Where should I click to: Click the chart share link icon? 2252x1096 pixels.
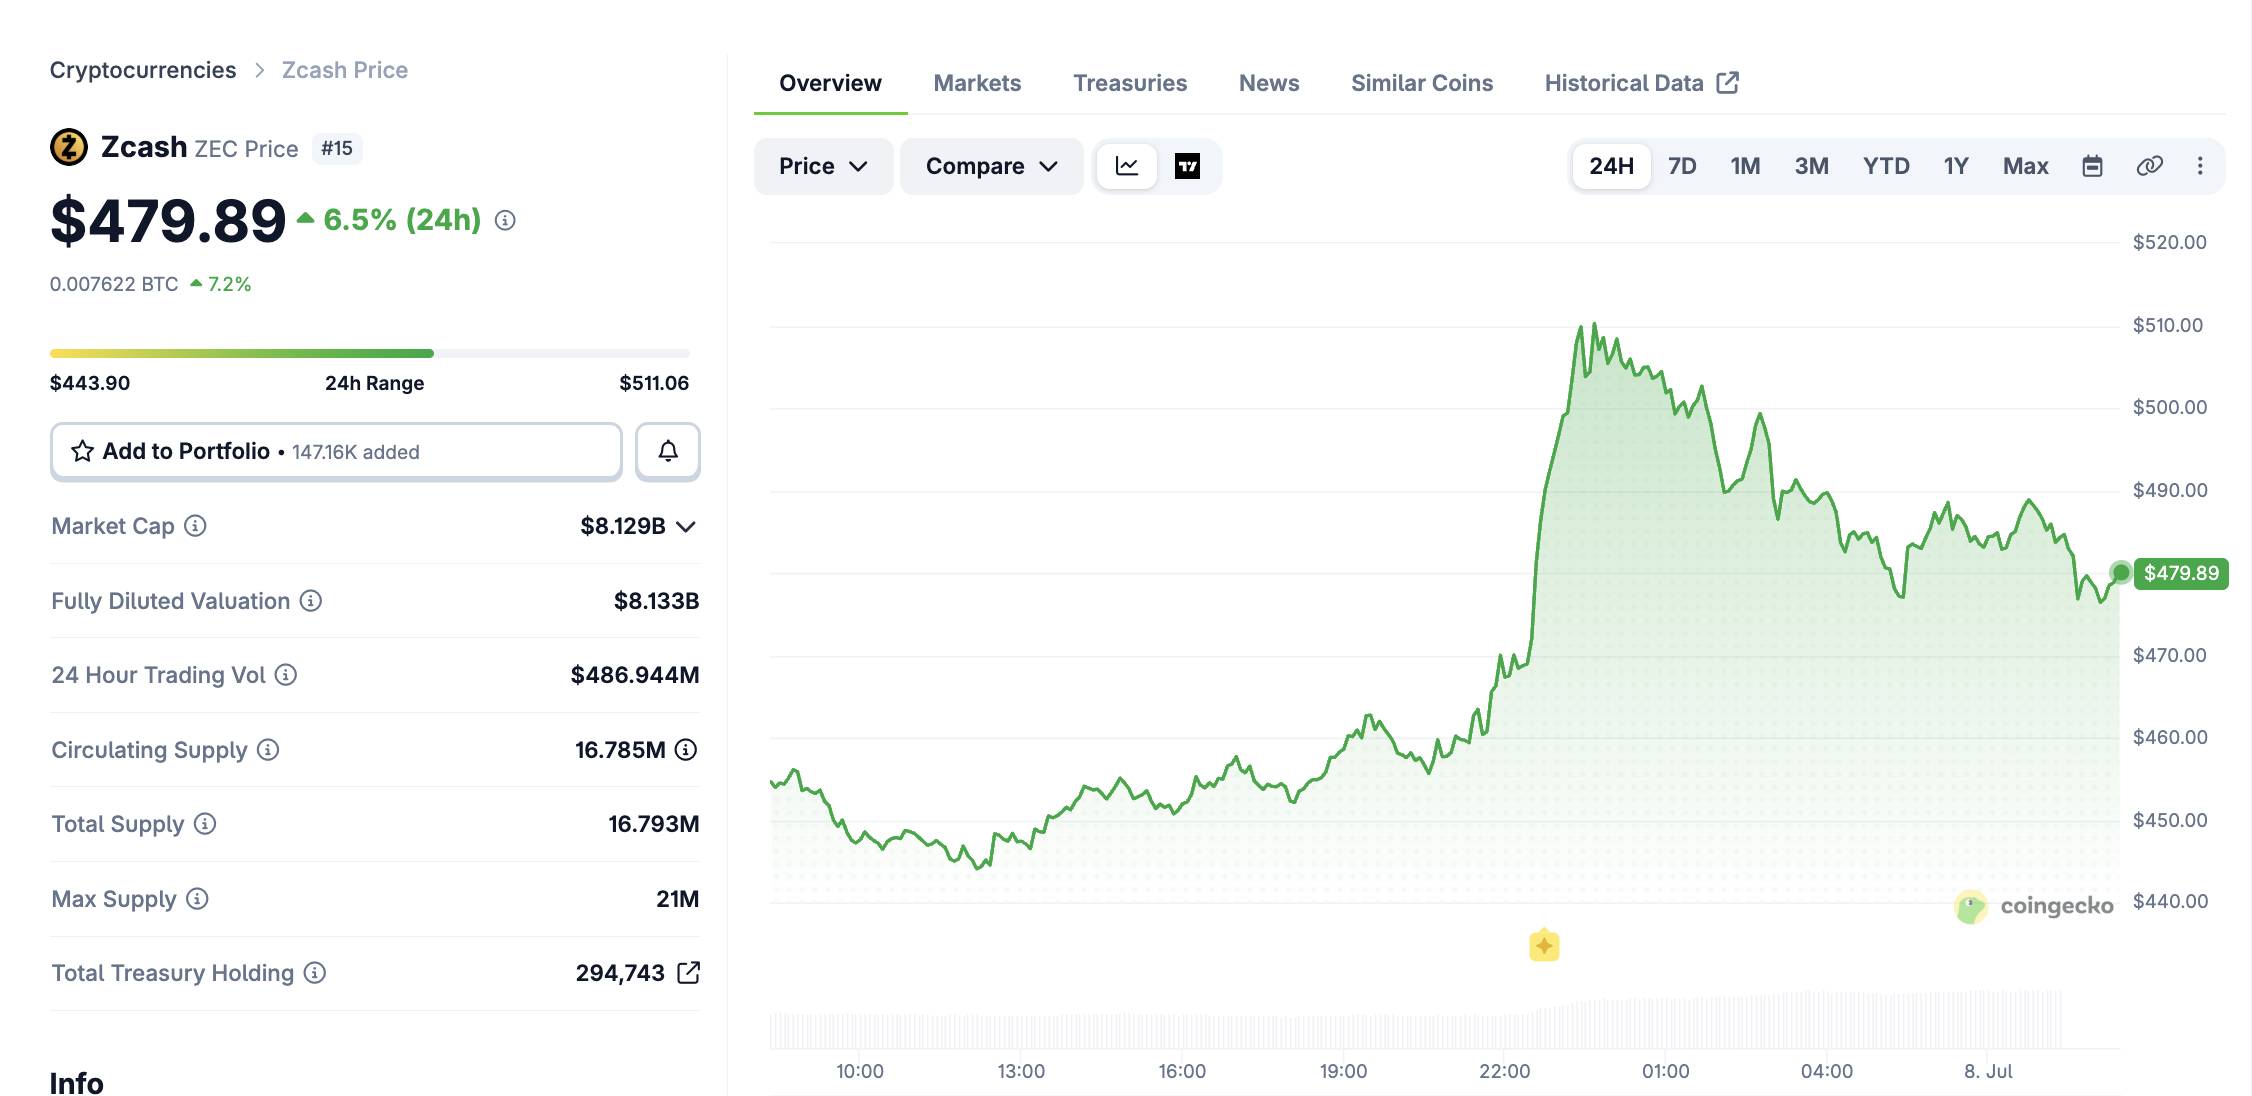(x=2149, y=166)
